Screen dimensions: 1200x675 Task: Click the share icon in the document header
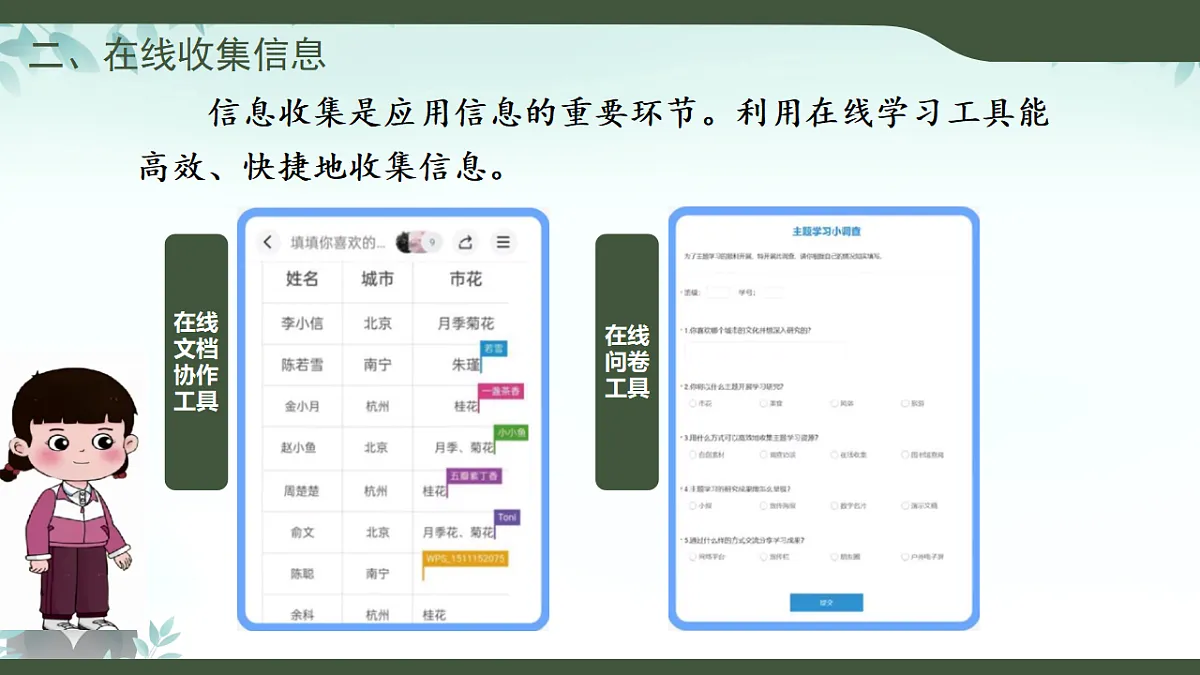465,242
